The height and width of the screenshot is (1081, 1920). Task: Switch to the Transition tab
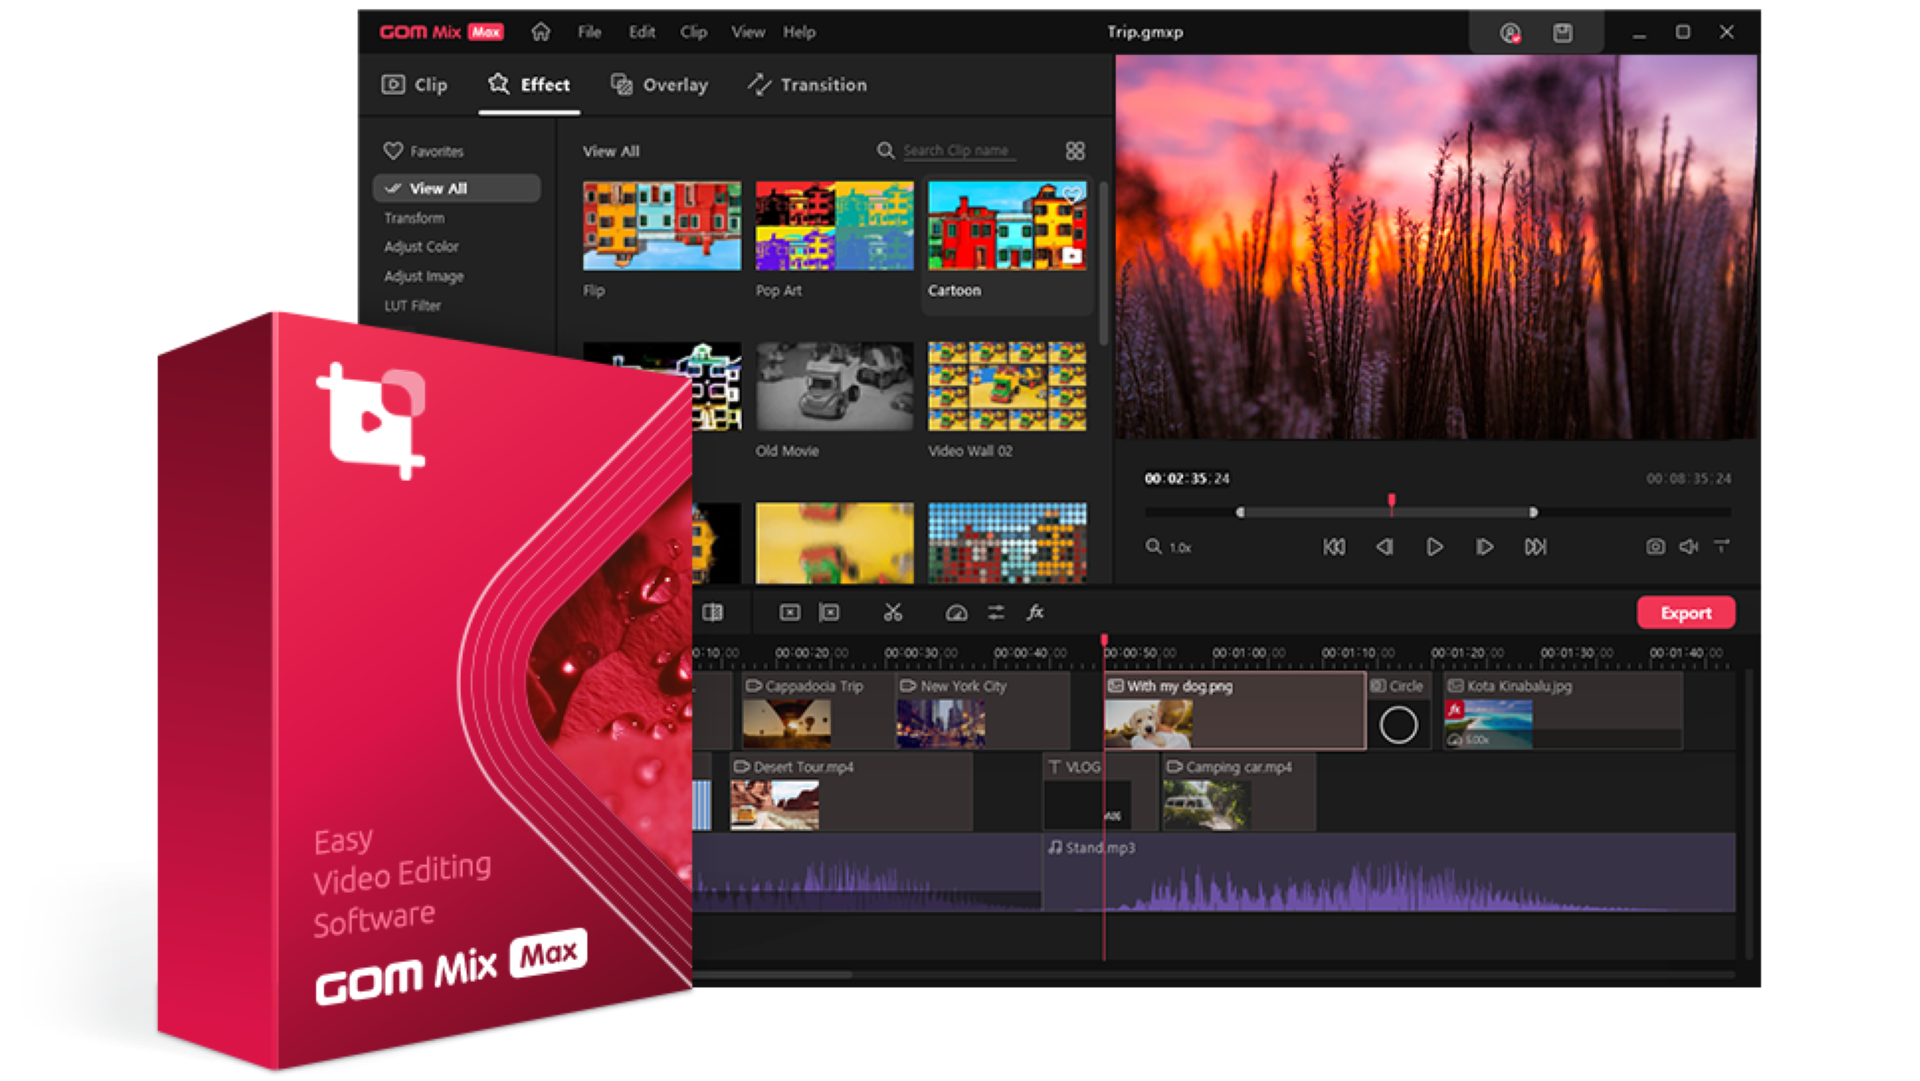pos(807,85)
